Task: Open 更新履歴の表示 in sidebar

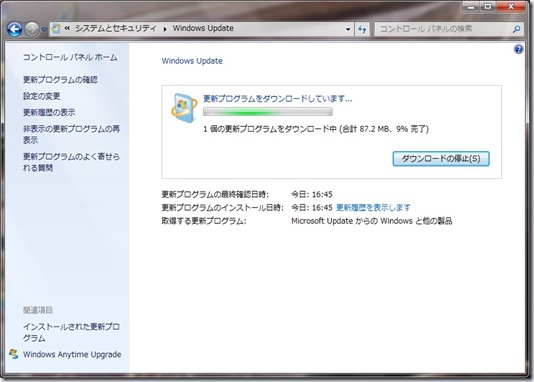Action: (49, 112)
